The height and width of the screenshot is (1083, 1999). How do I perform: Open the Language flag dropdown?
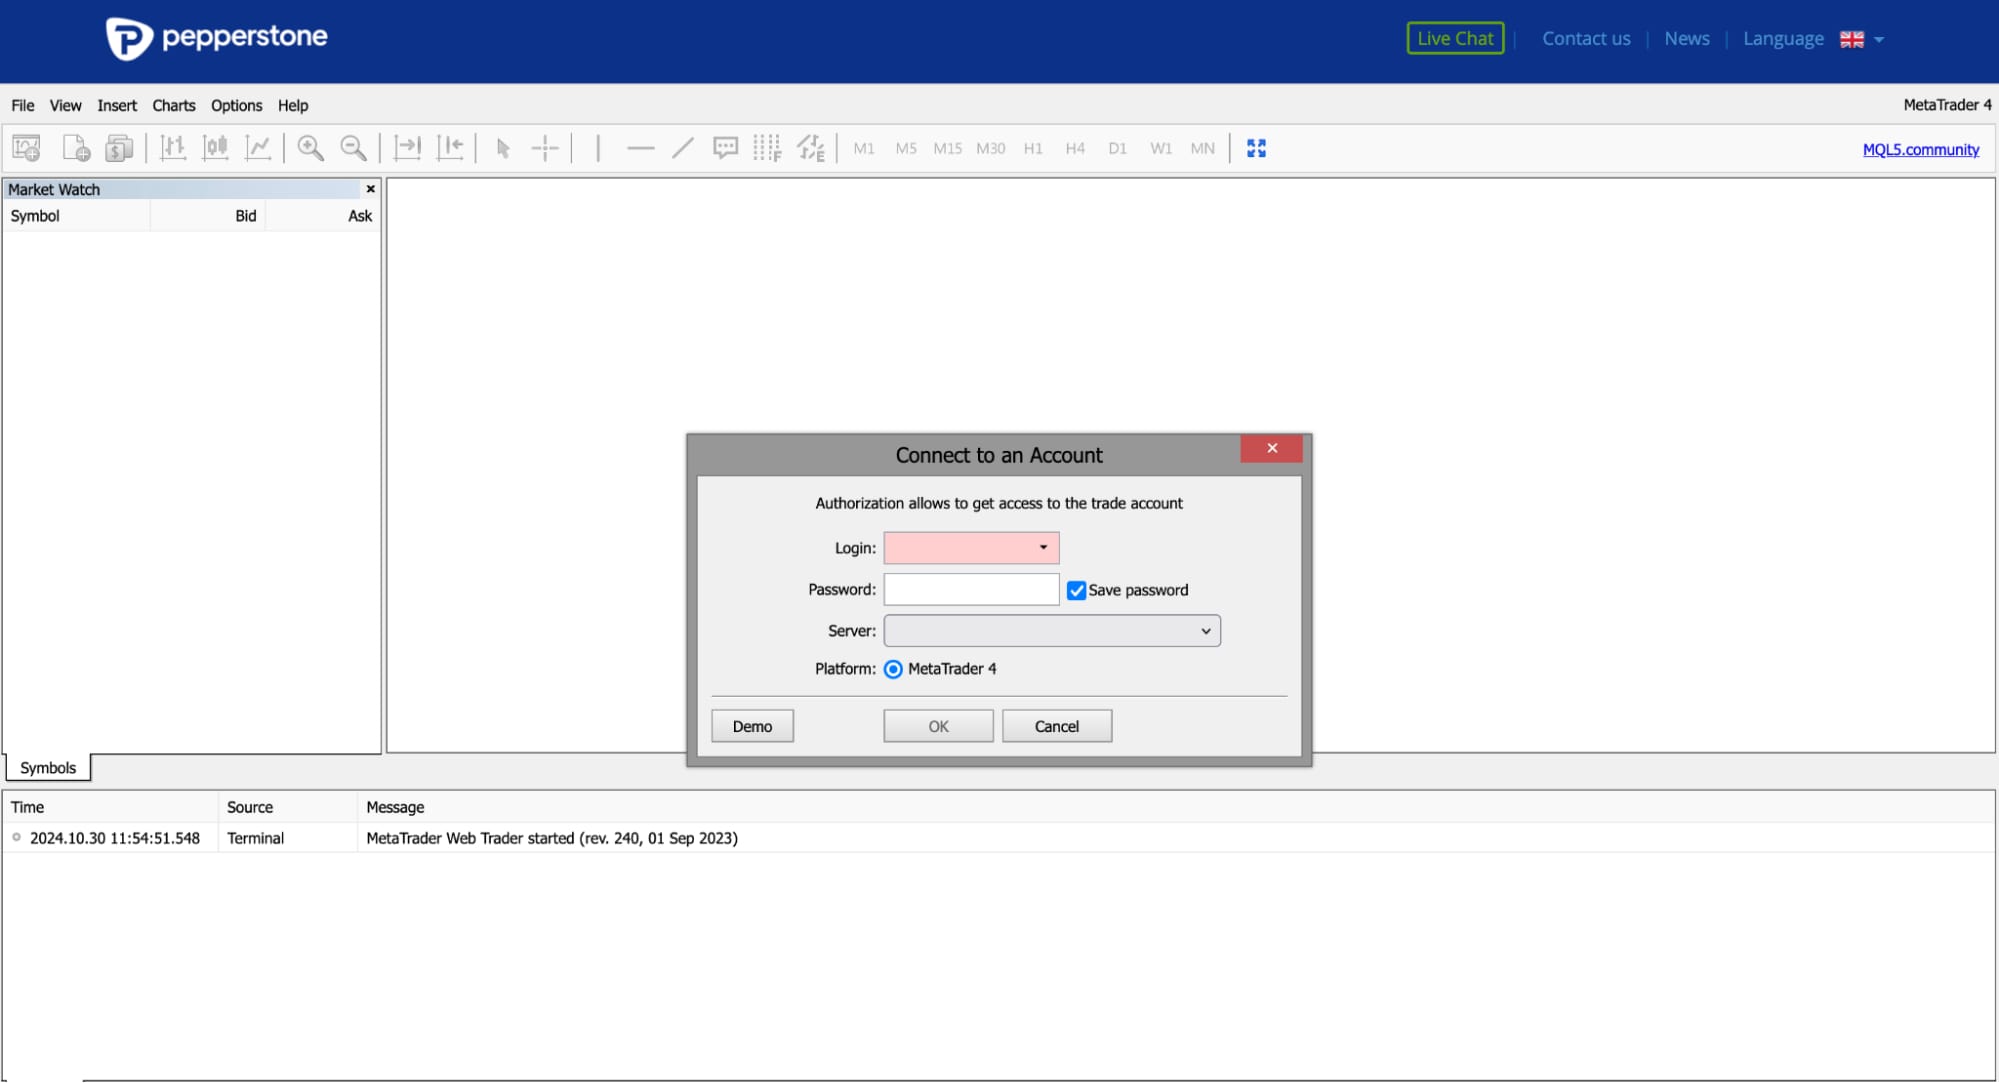(1862, 39)
